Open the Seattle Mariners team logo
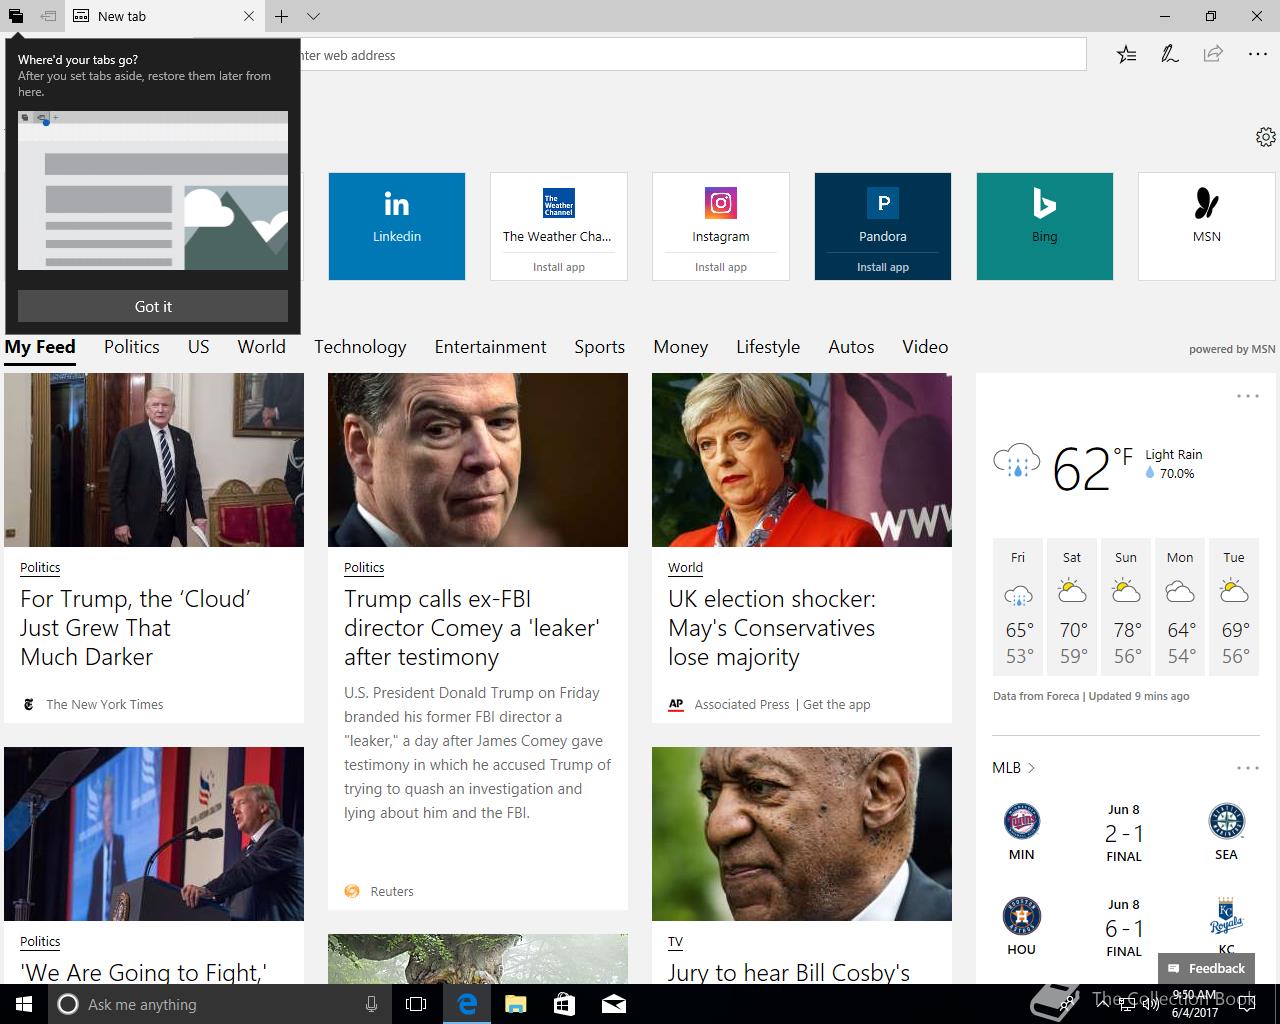 1226,822
